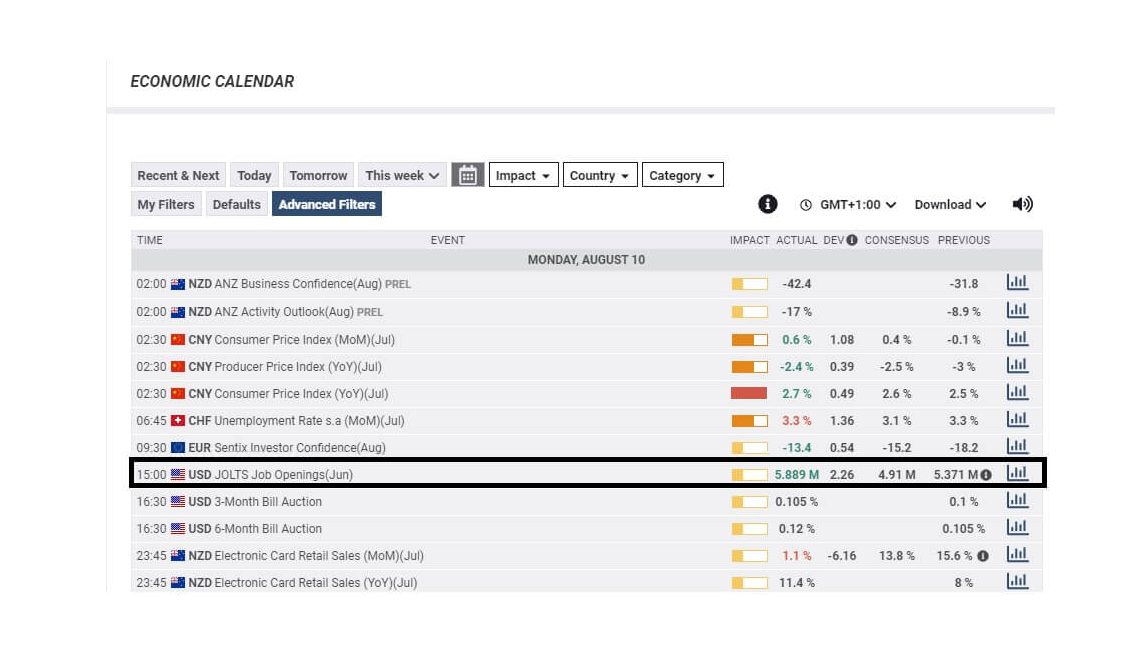
Task: Click orange impact bar on CHF Unemployment row
Action: coord(749,421)
